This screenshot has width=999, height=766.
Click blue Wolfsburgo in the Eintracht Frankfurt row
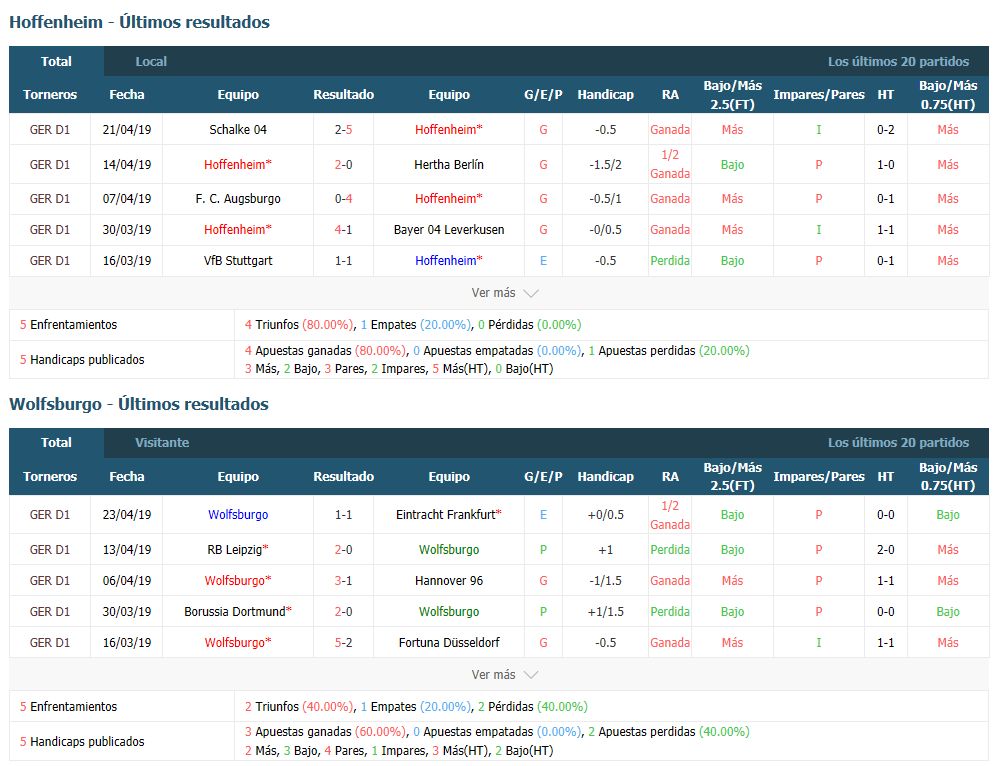tap(238, 515)
